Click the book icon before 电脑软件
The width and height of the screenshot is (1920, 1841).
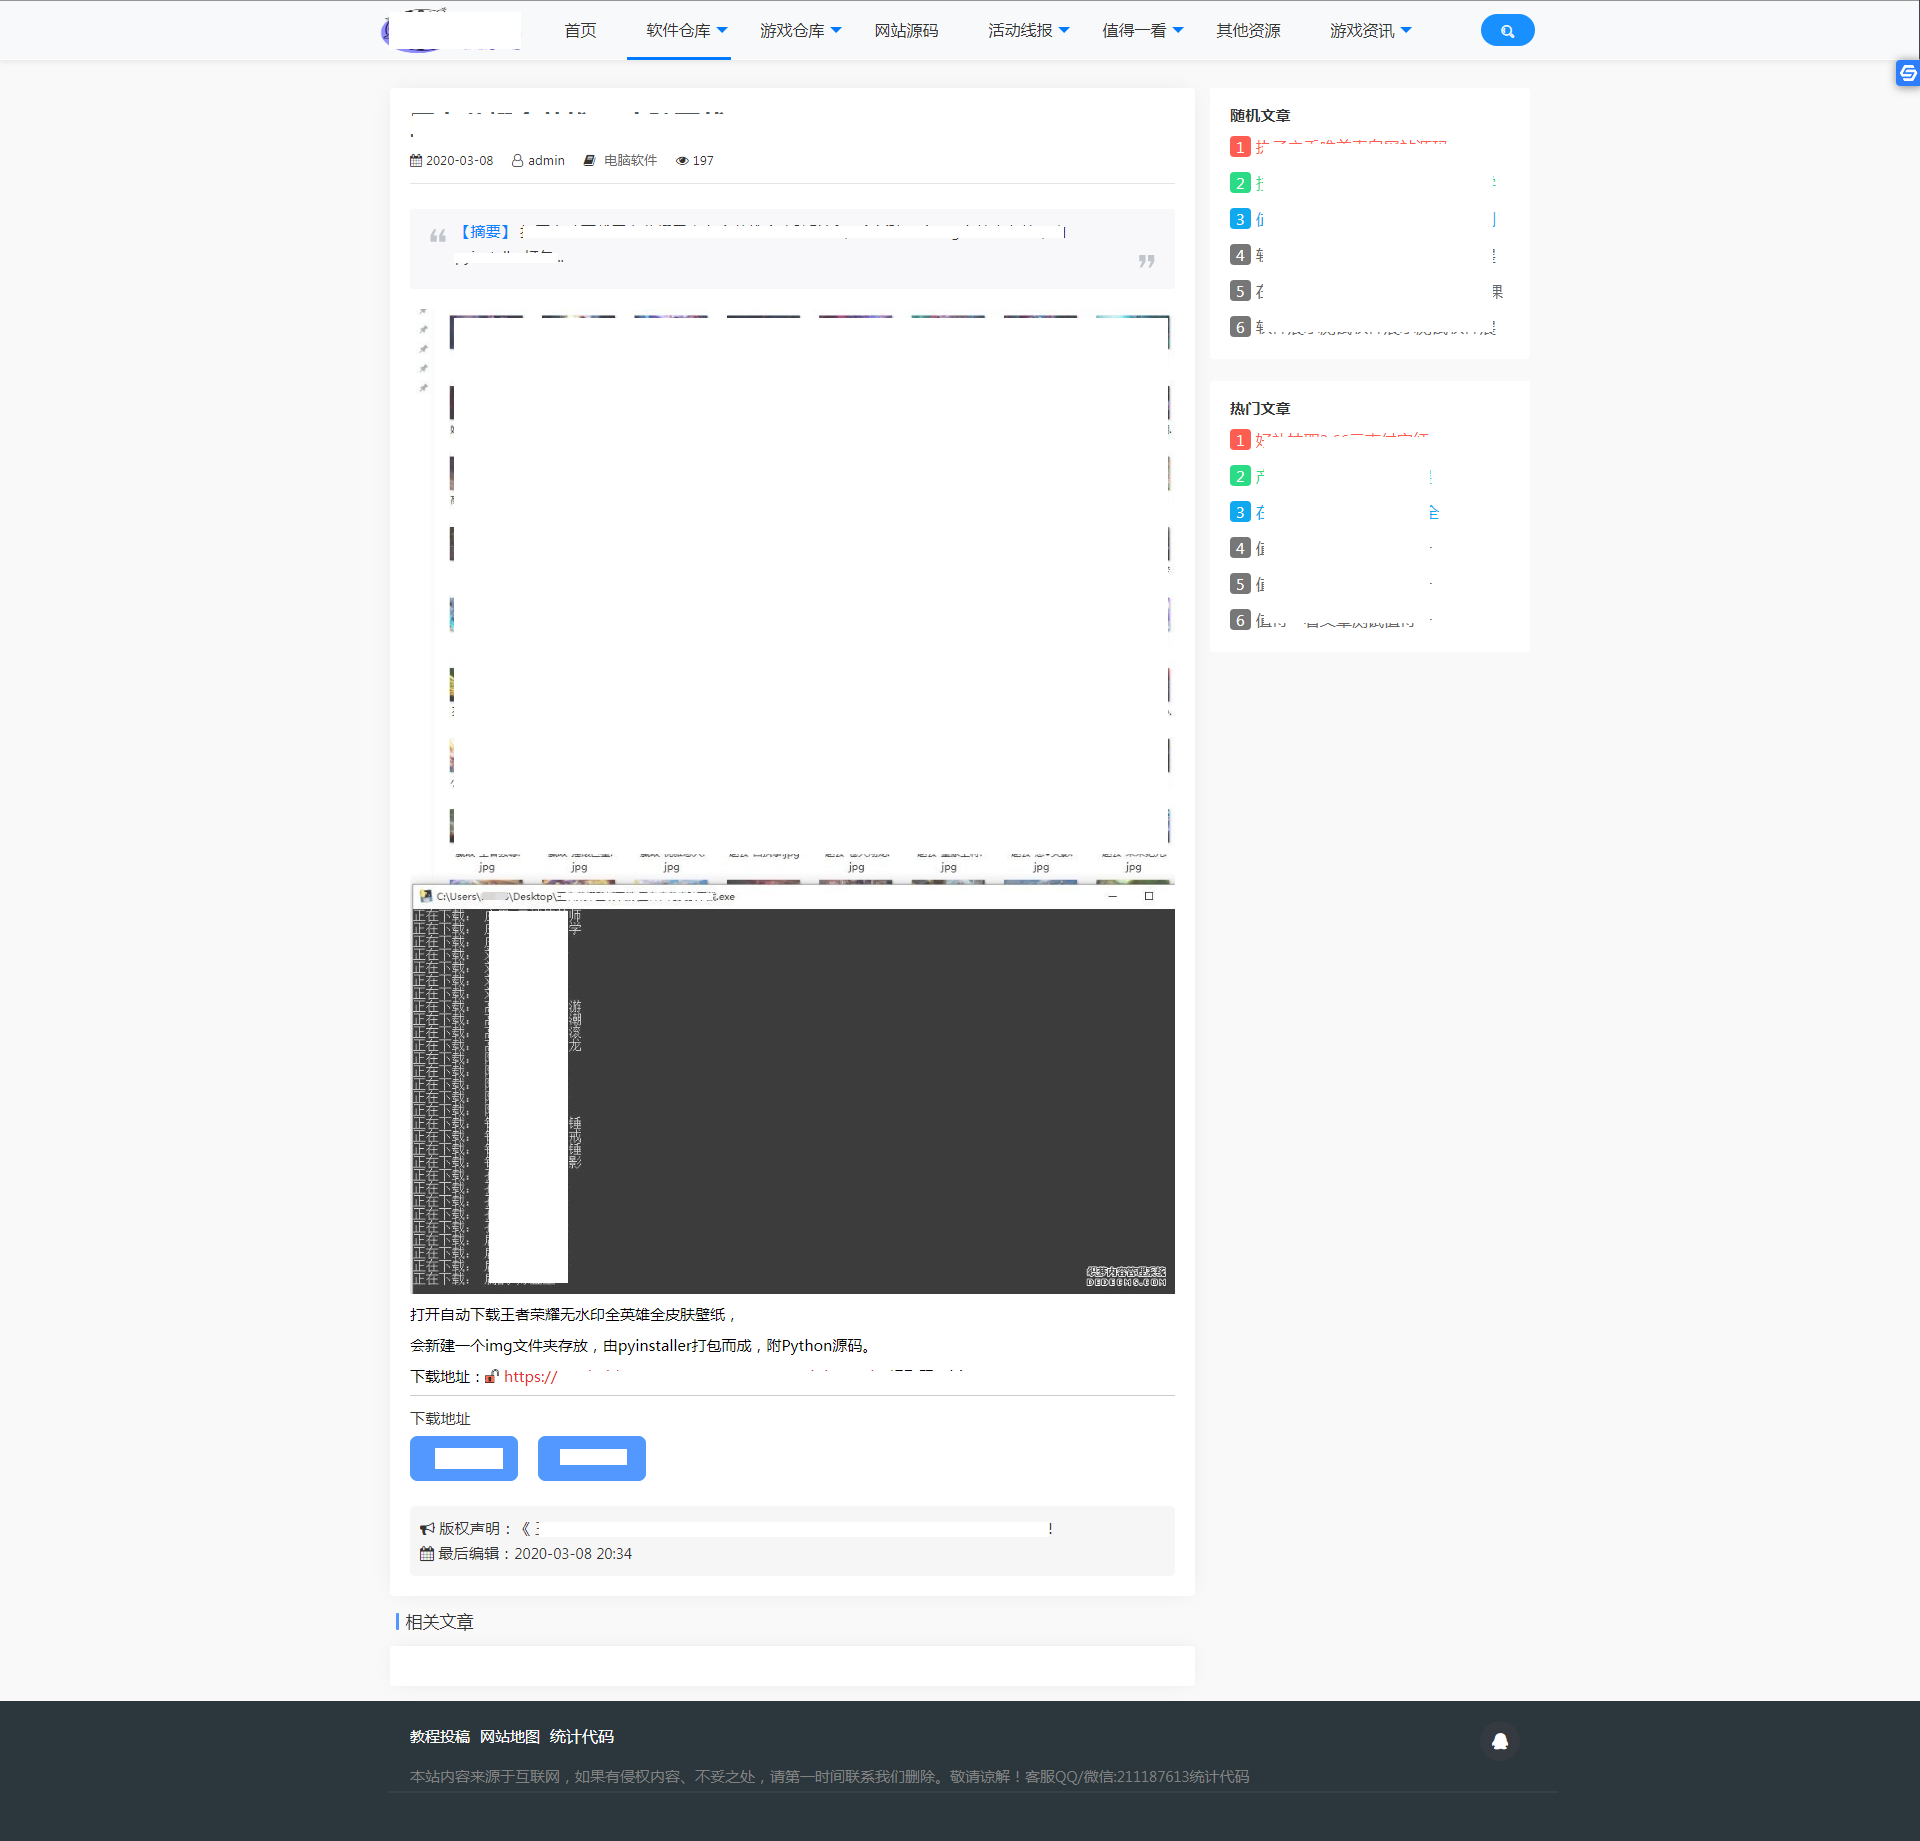[590, 161]
